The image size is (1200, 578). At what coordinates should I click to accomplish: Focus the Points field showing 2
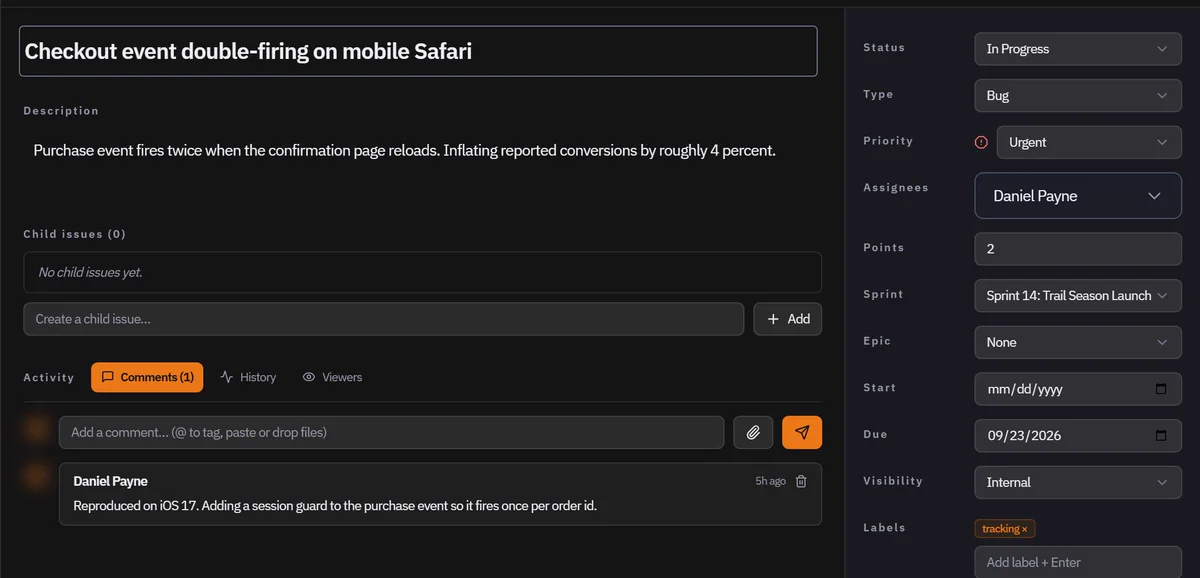pos(1078,248)
